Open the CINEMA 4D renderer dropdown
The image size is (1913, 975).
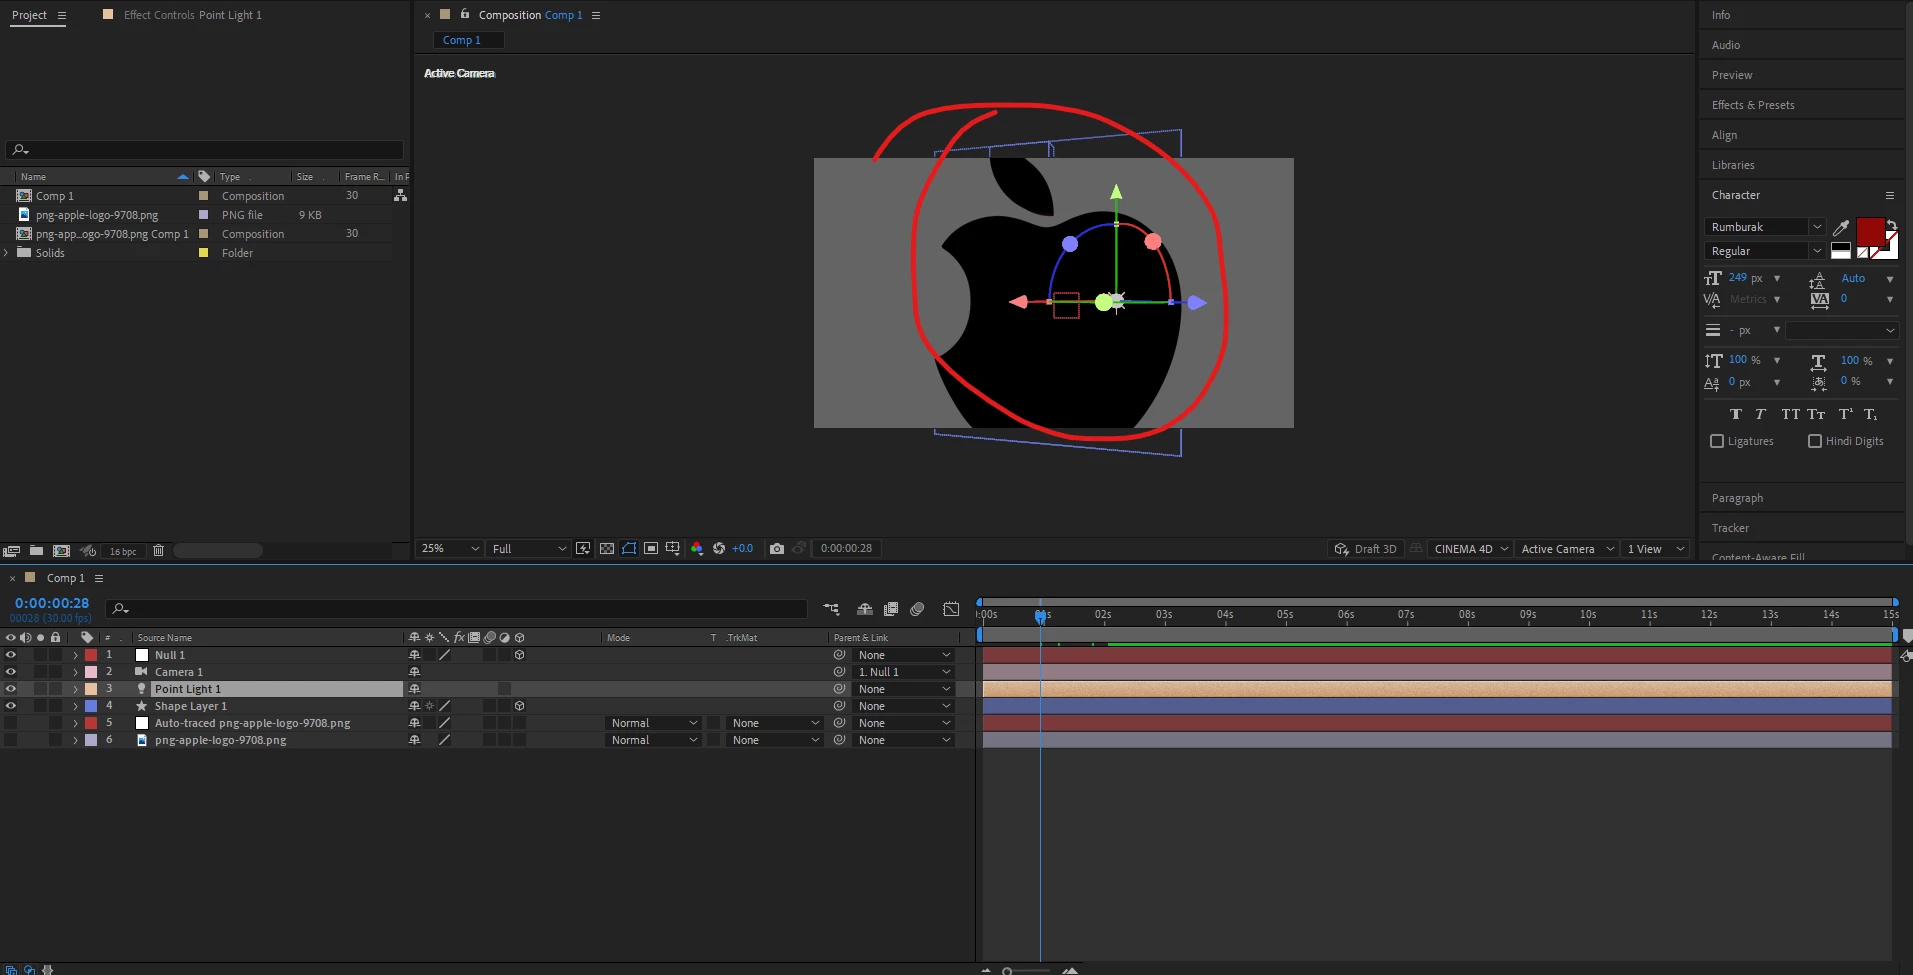(x=1470, y=549)
